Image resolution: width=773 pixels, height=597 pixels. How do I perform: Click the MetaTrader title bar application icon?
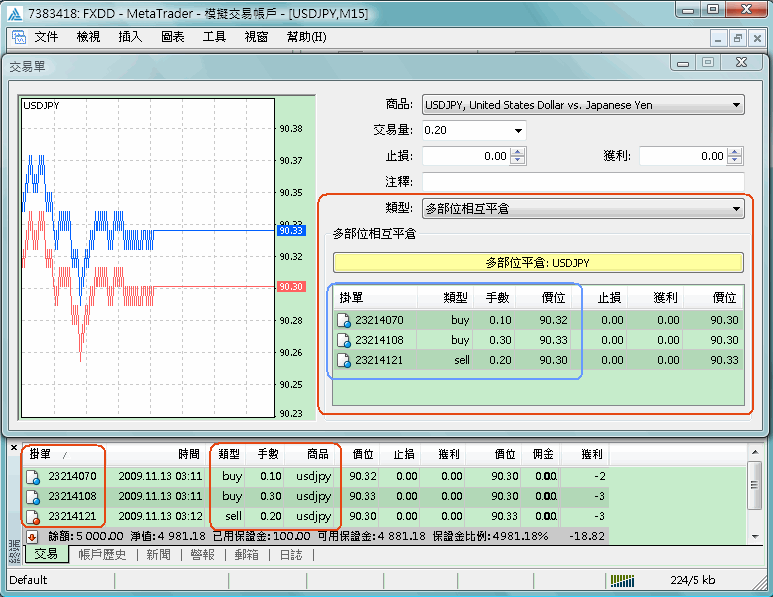(x=15, y=13)
